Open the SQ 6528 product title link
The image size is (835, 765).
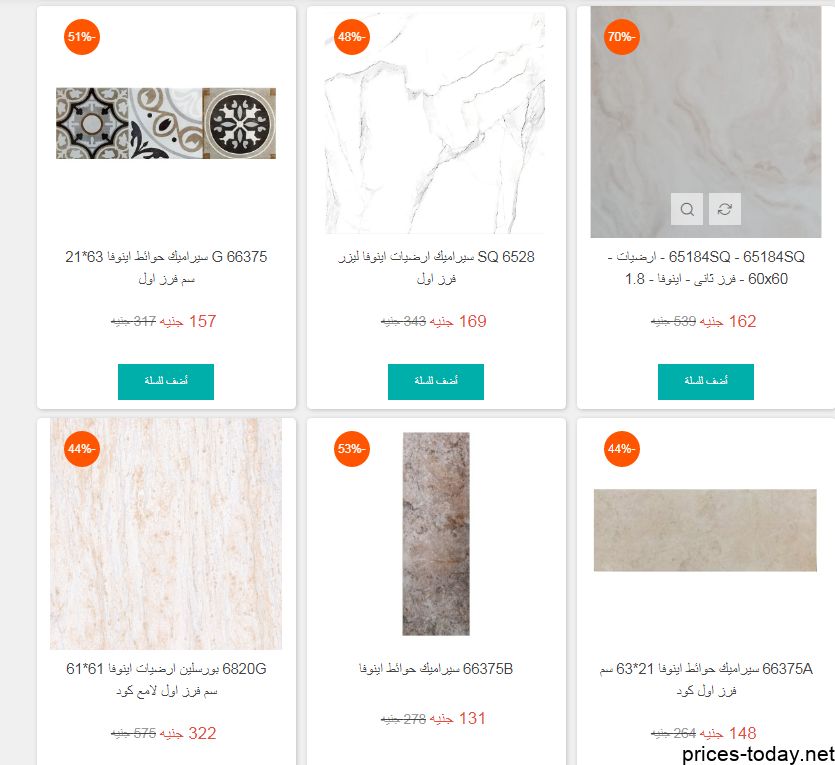click(436, 268)
